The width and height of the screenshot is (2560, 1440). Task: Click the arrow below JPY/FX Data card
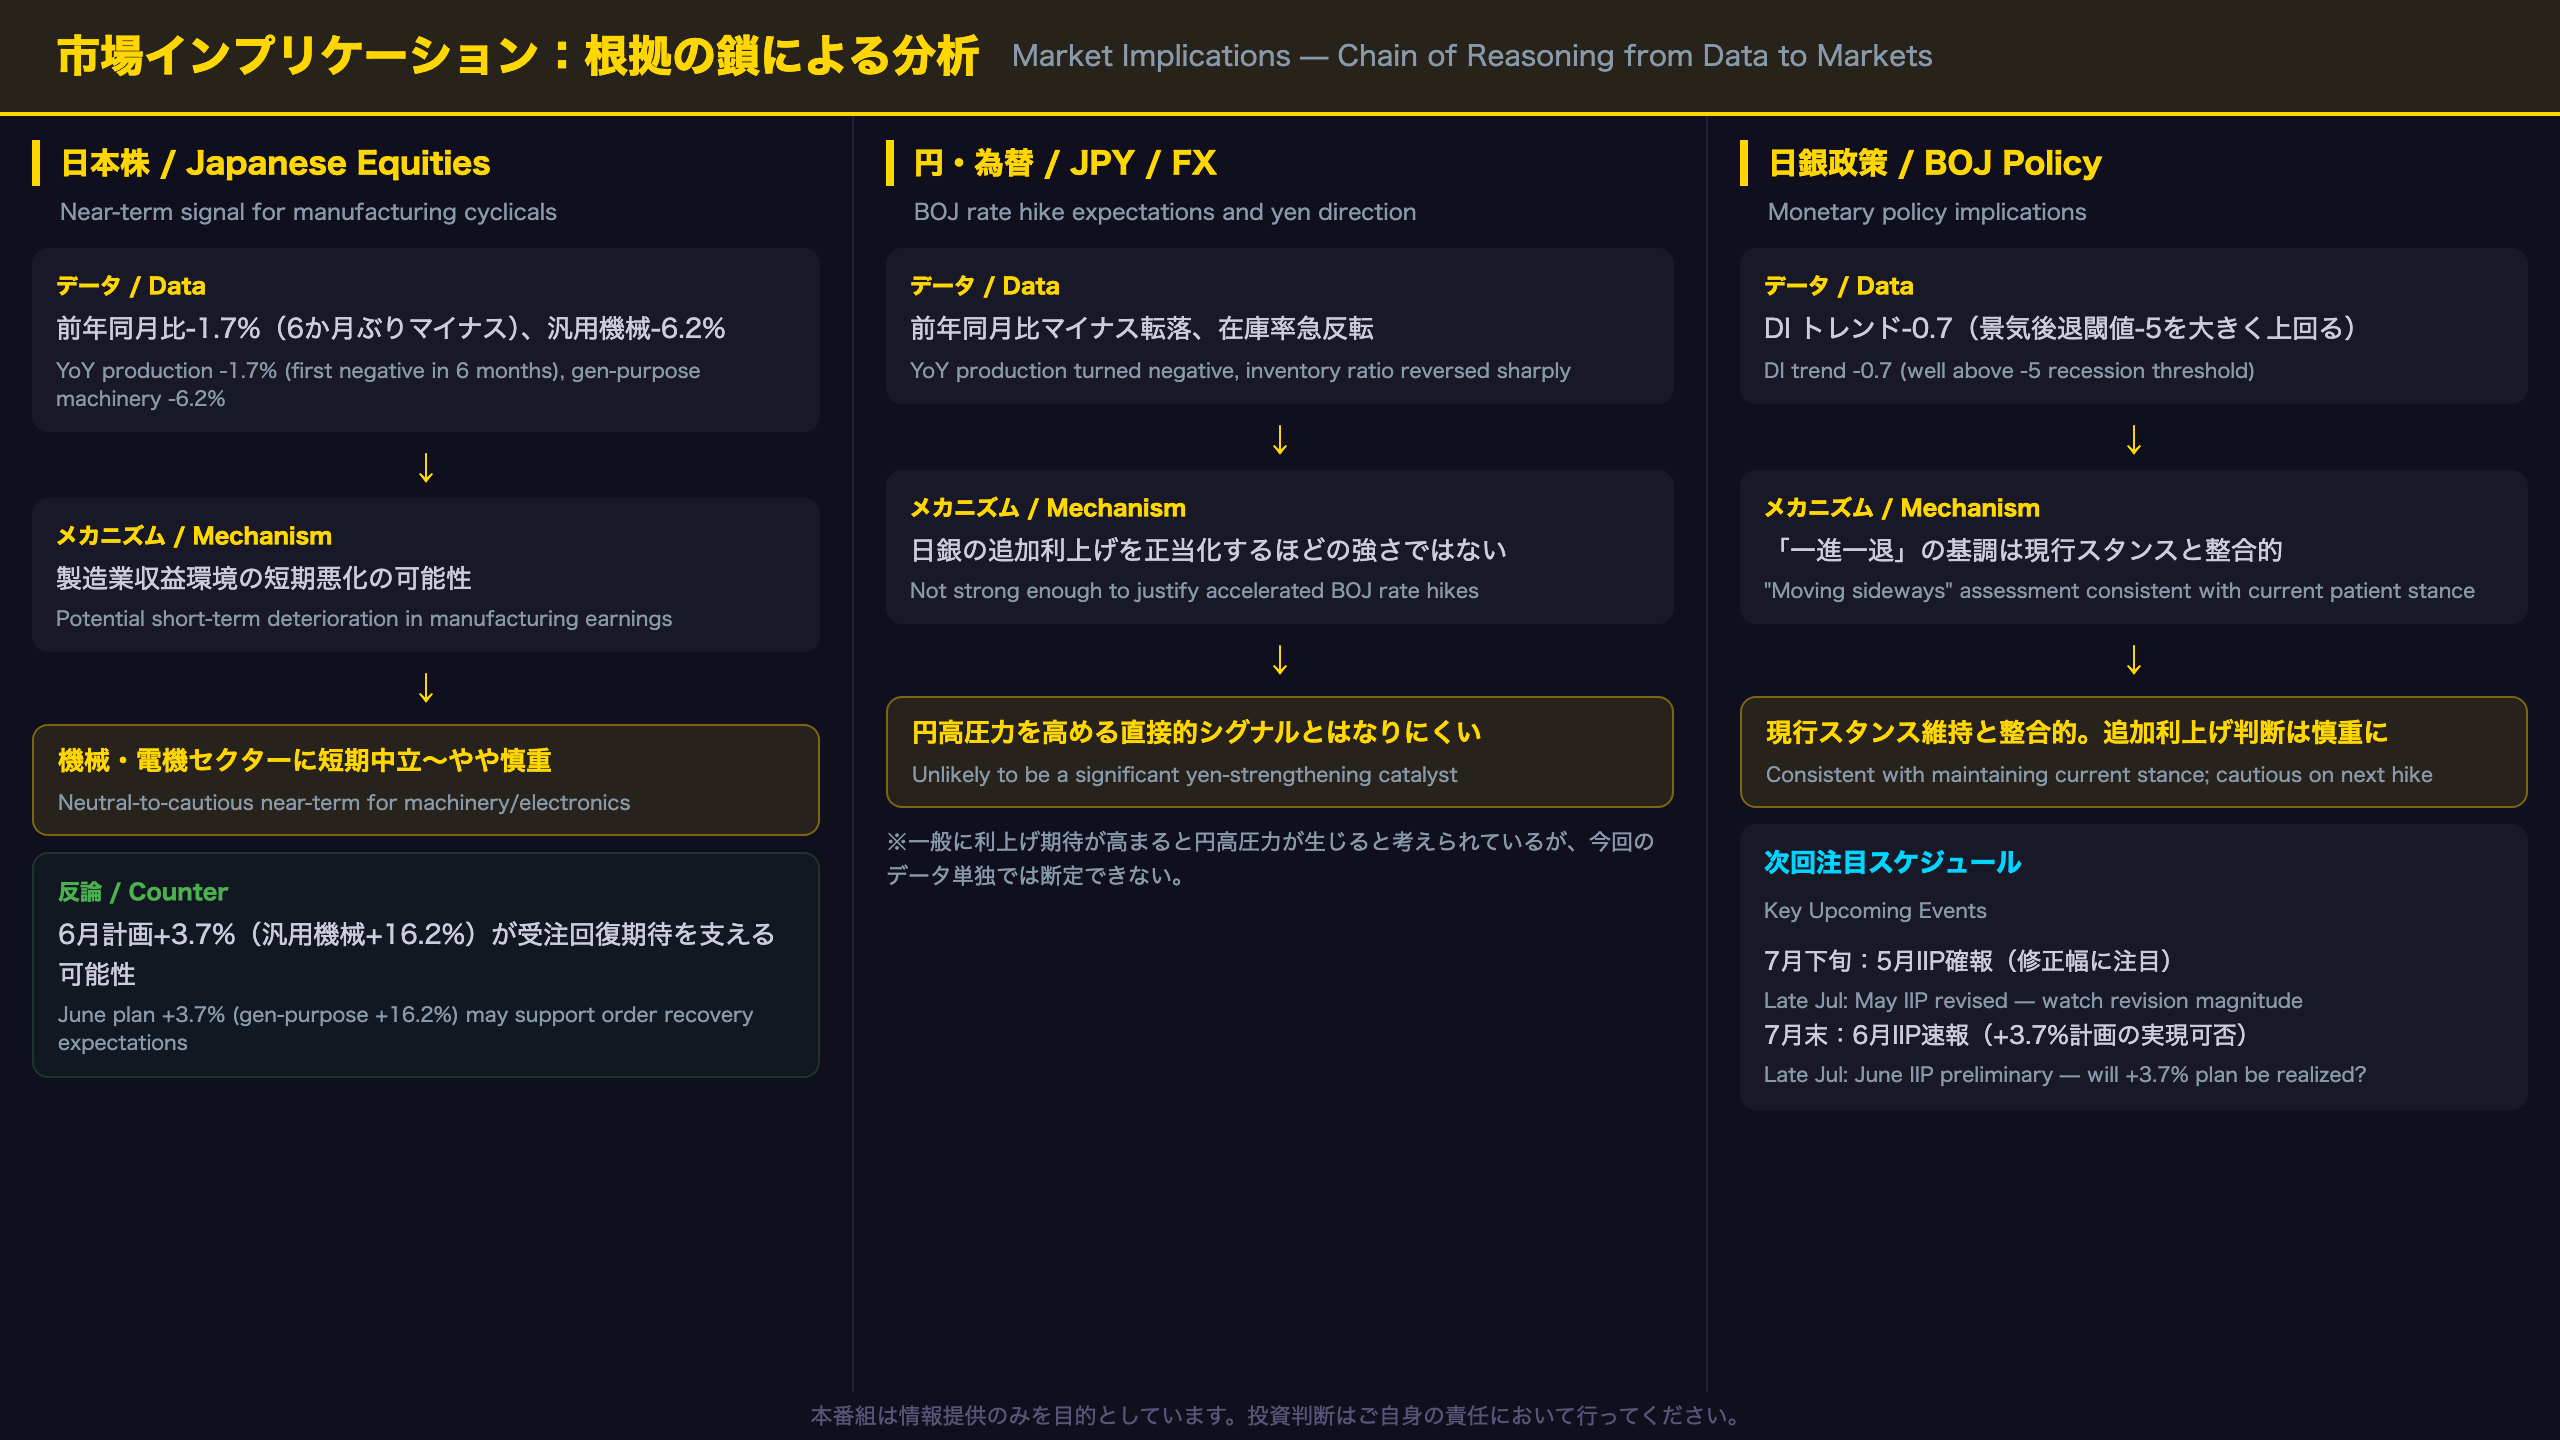tap(1280, 439)
